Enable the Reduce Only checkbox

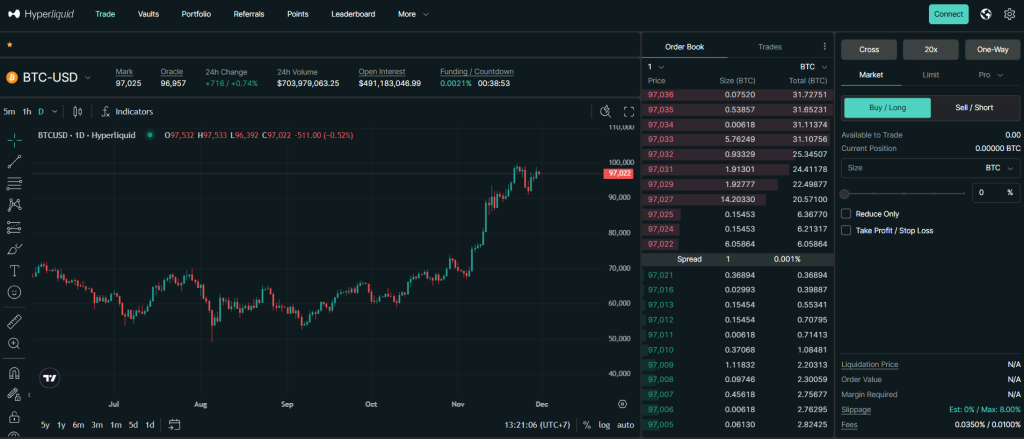pos(846,213)
